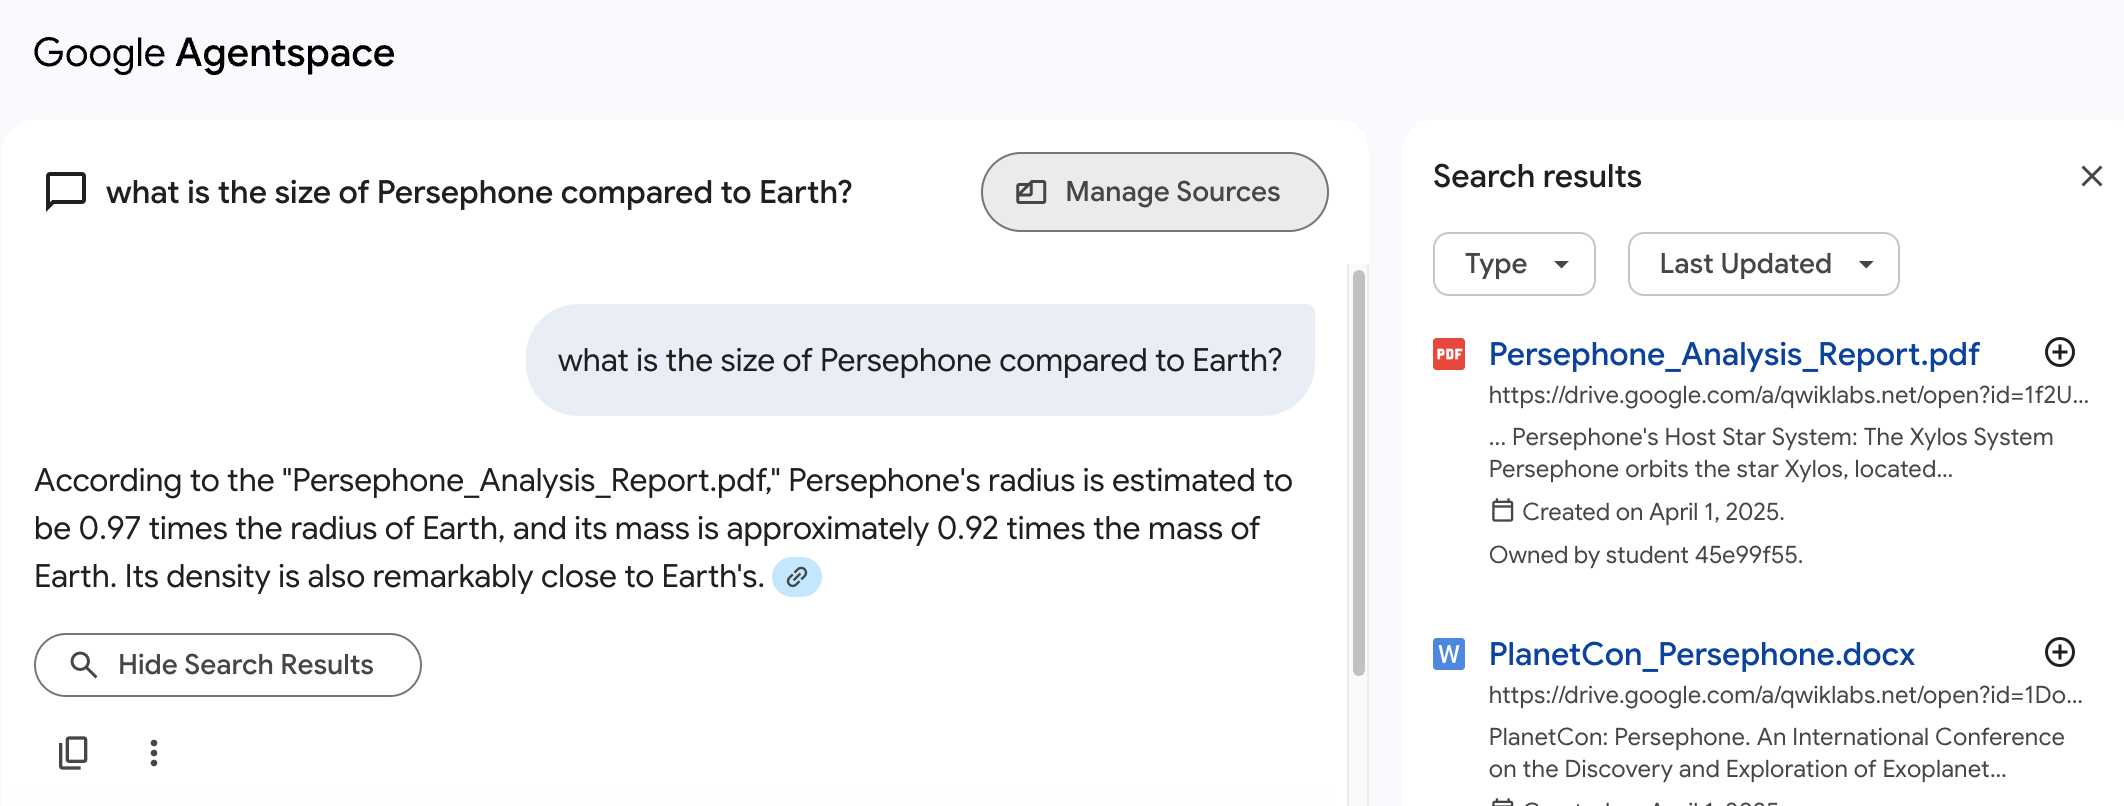Copy the response with the copy icon

[x=73, y=753]
